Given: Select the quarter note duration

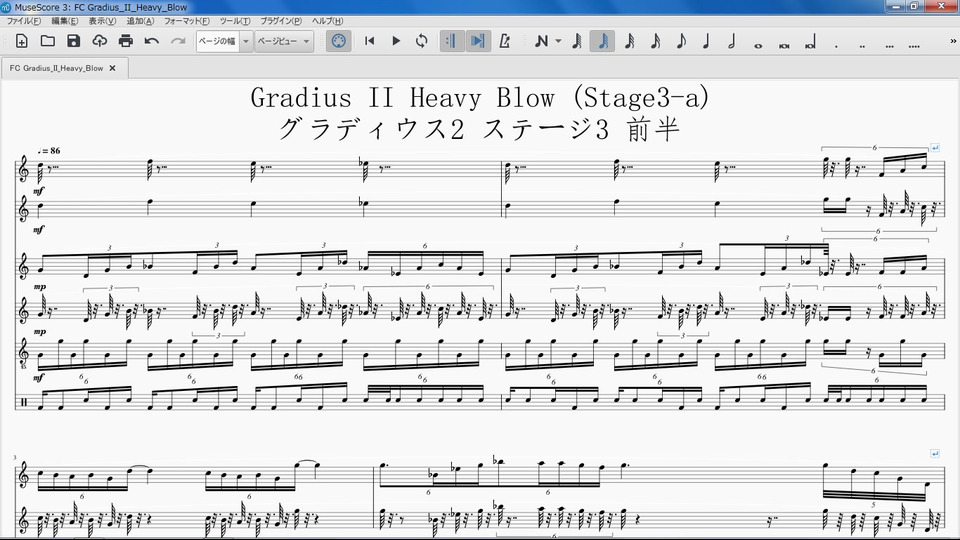Looking at the screenshot, I should pos(706,41).
